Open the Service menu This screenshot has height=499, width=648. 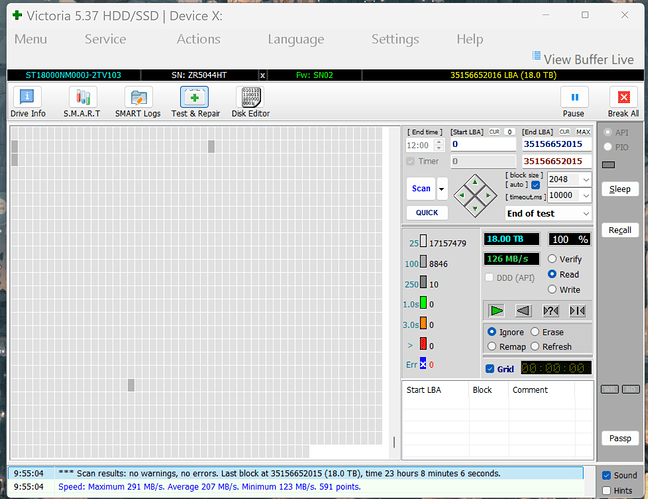[105, 39]
